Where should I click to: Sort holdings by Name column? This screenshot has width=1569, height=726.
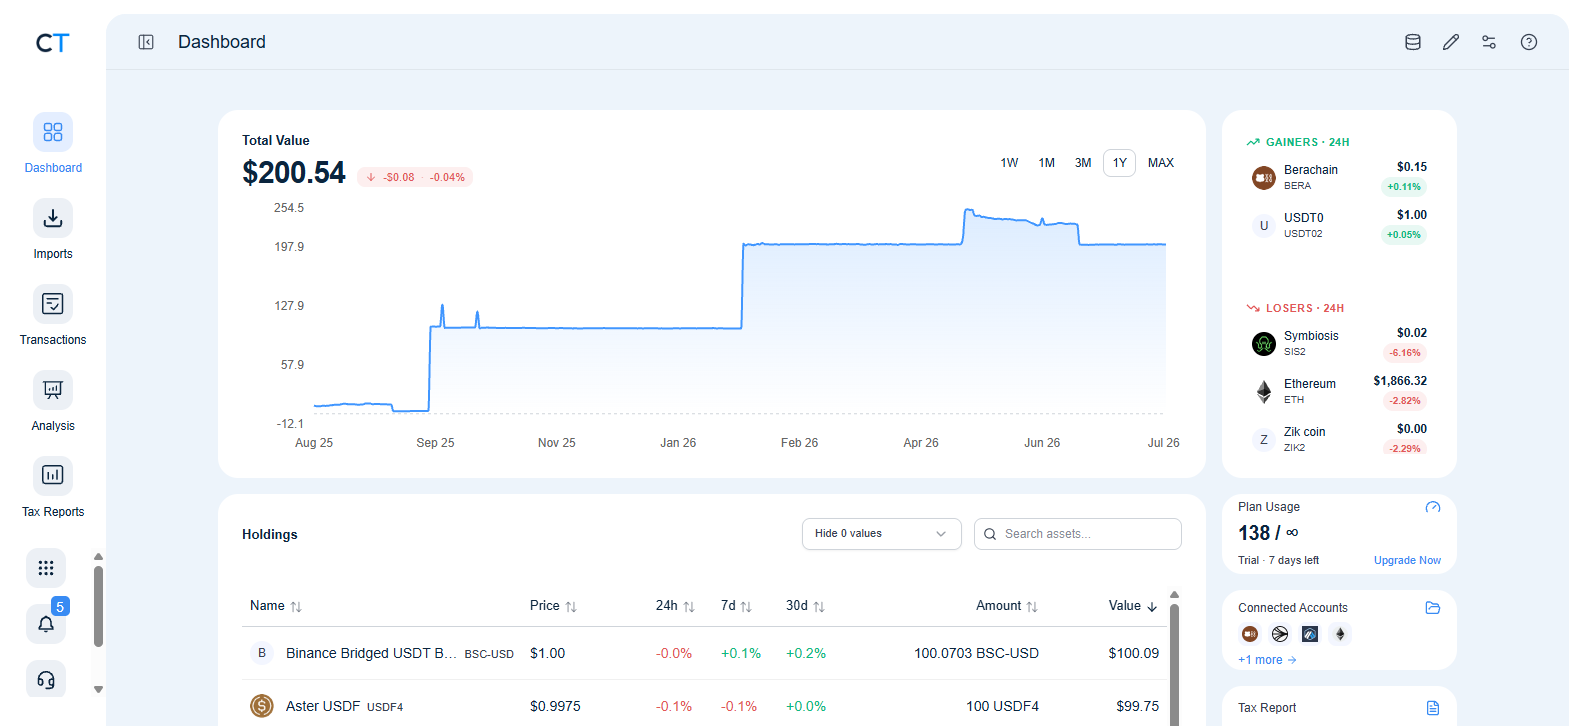tap(276, 606)
